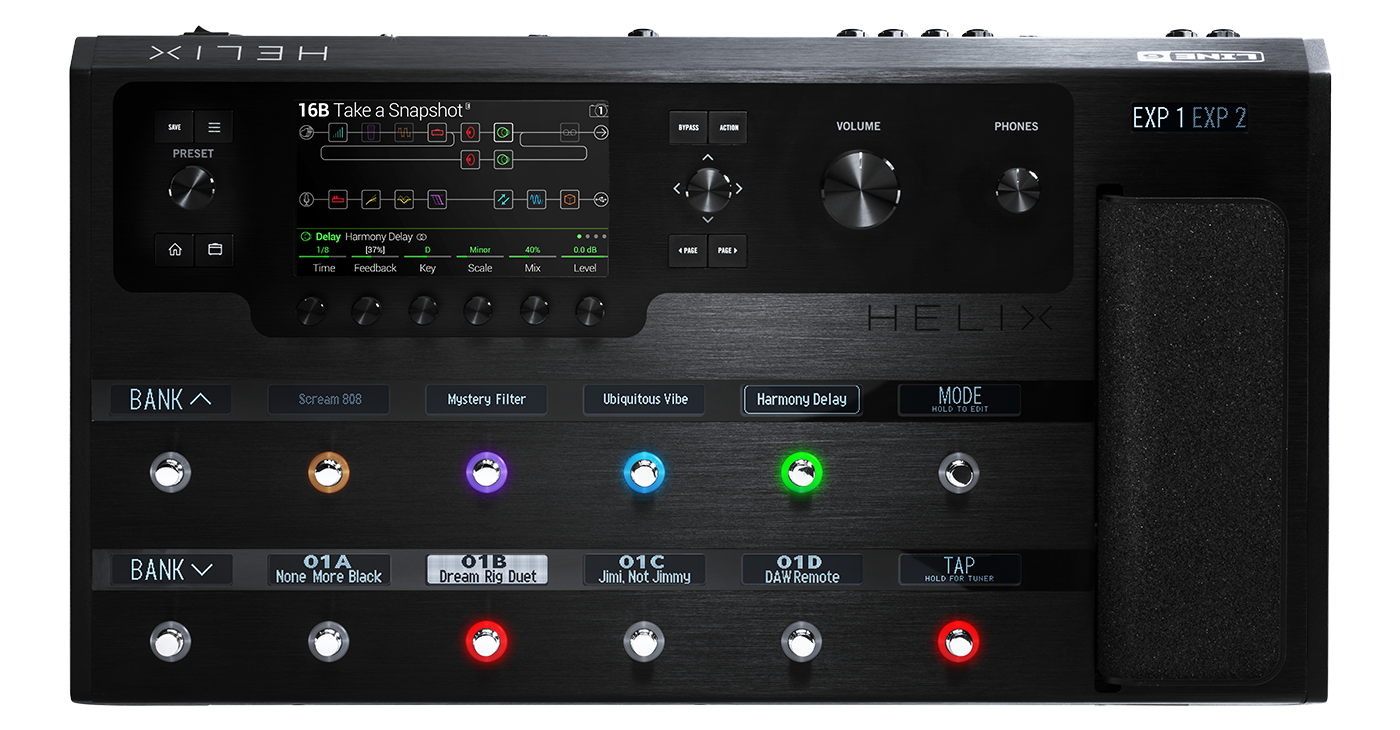Screen dimensions: 1400x730
Task: Step on the 01A None More Black footswitch
Action: click(329, 642)
